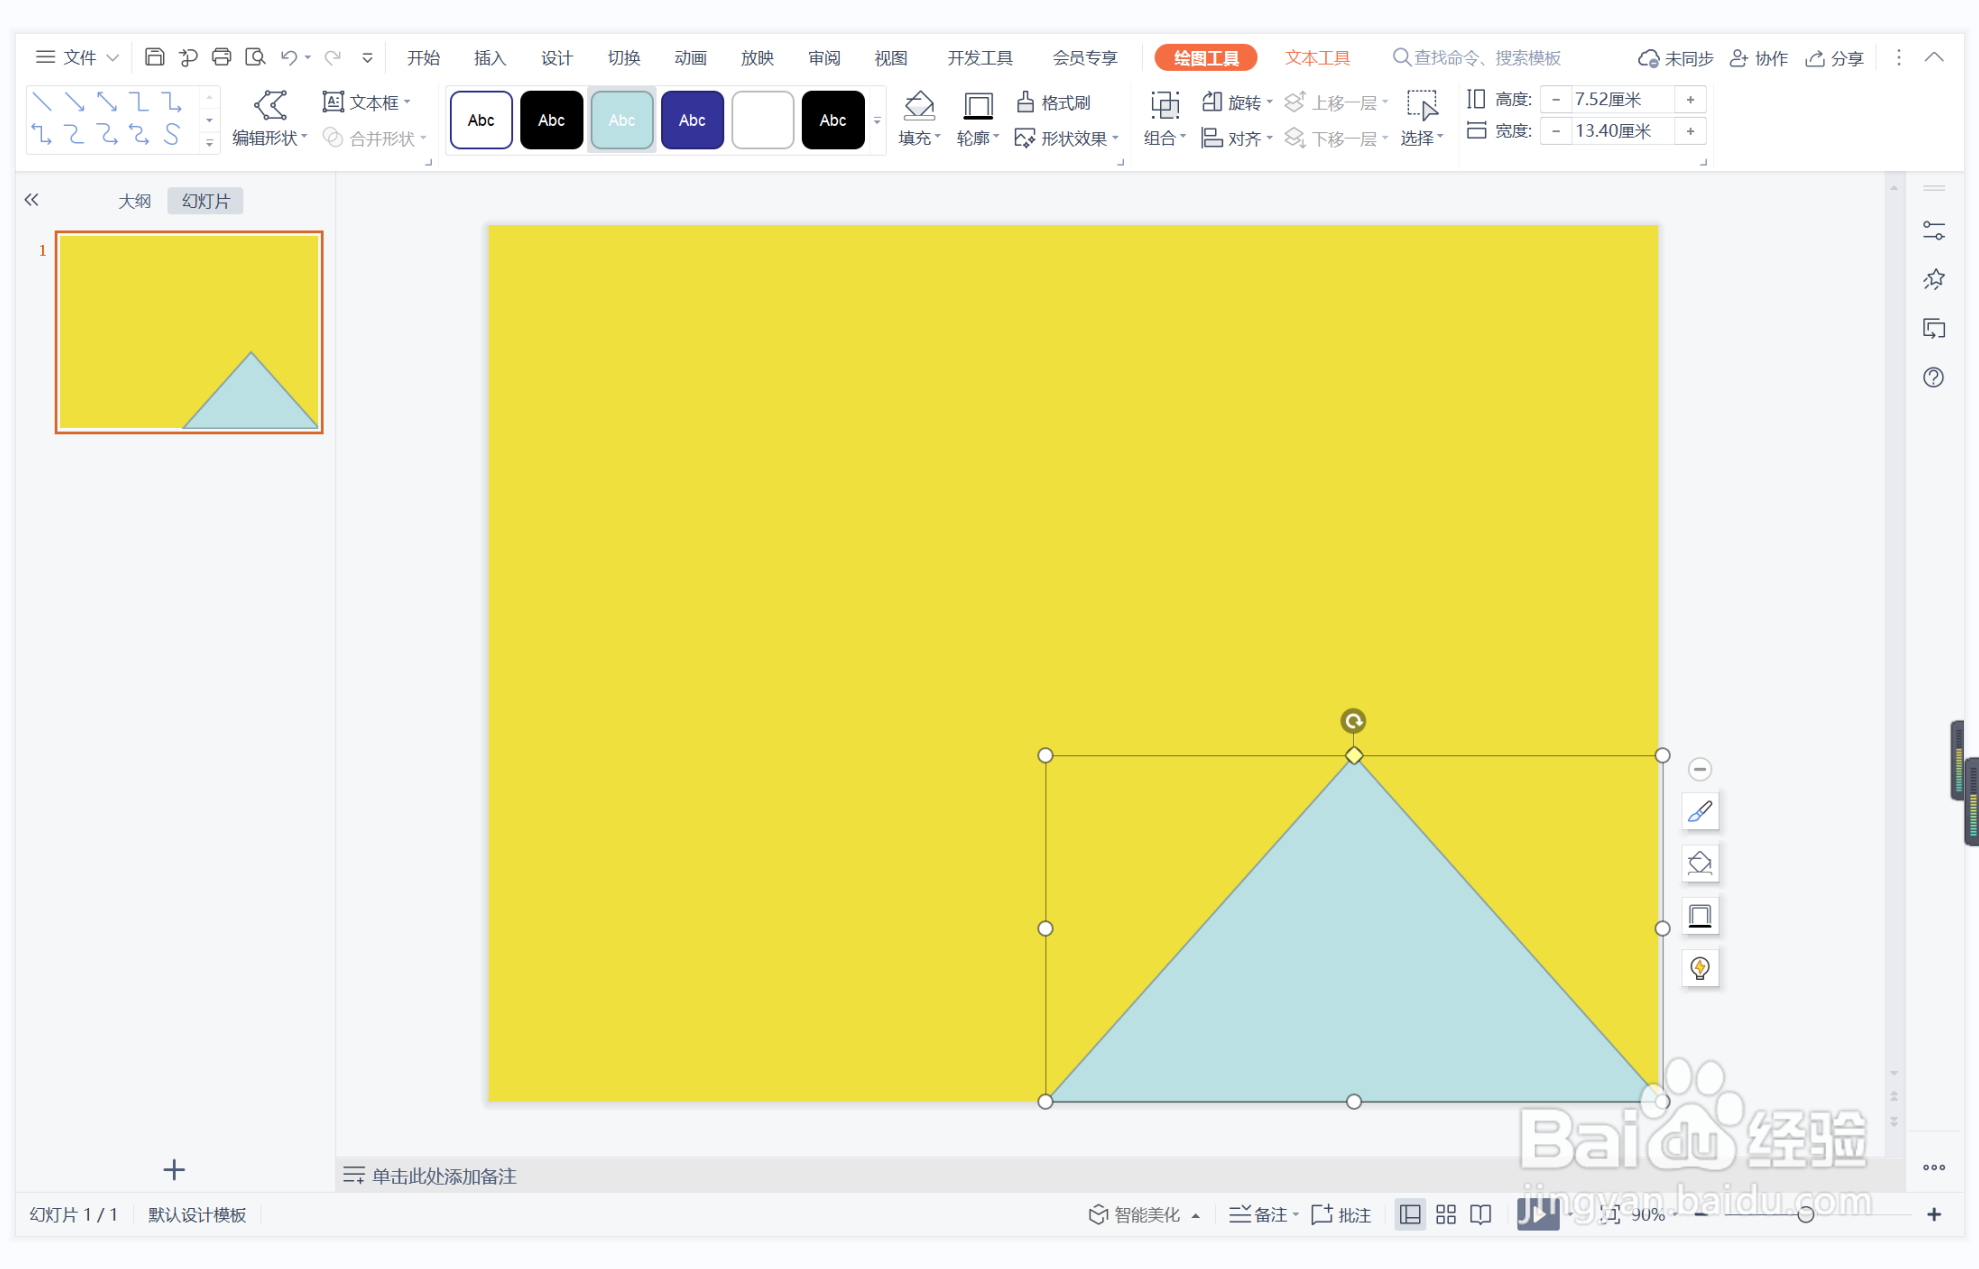
Task: Switch to slide sorter grid view
Action: [1445, 1214]
